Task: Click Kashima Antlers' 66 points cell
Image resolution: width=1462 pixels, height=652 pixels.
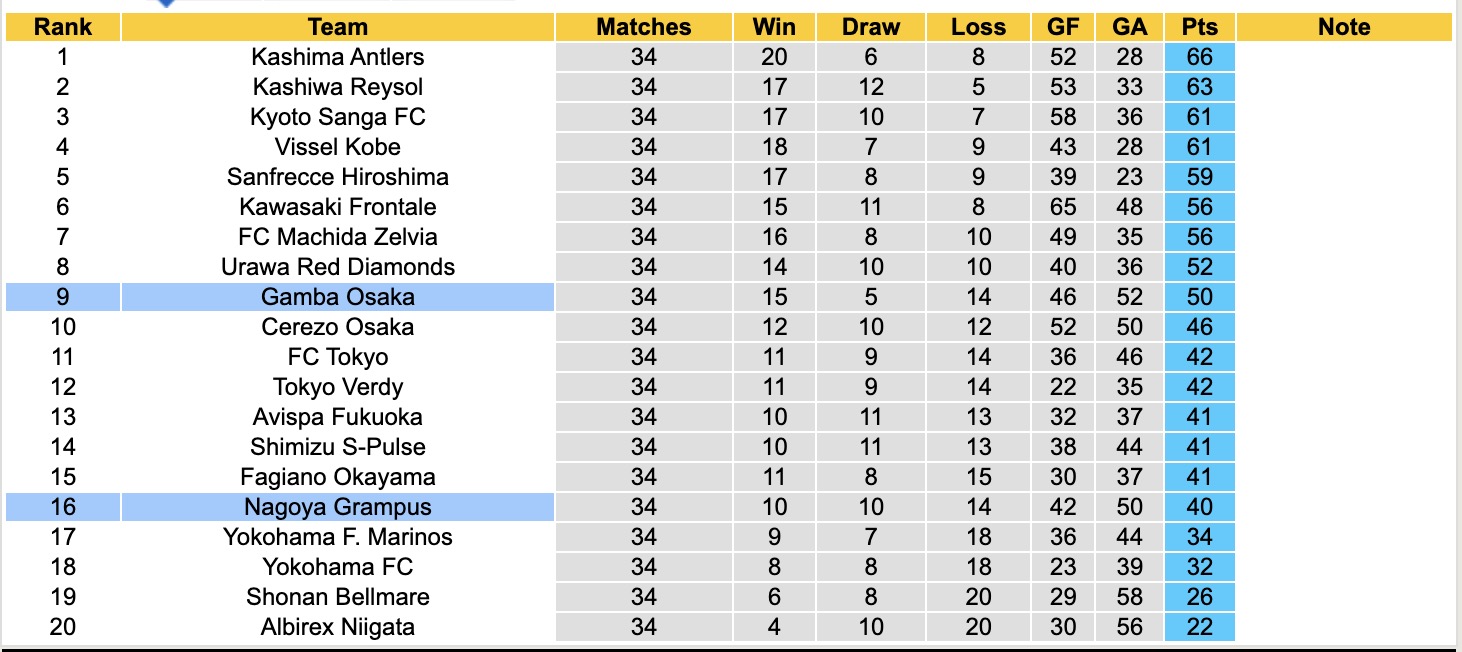Action: coord(1199,57)
